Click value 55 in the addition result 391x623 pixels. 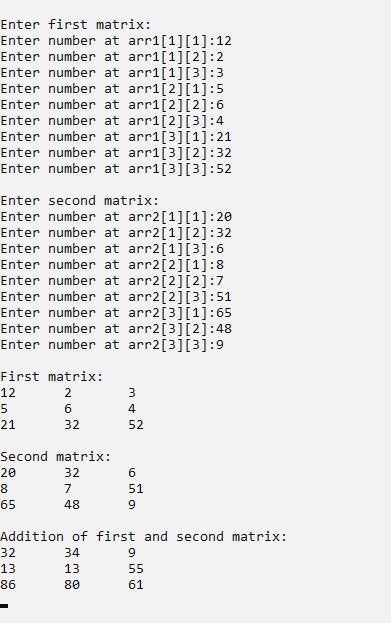135,569
